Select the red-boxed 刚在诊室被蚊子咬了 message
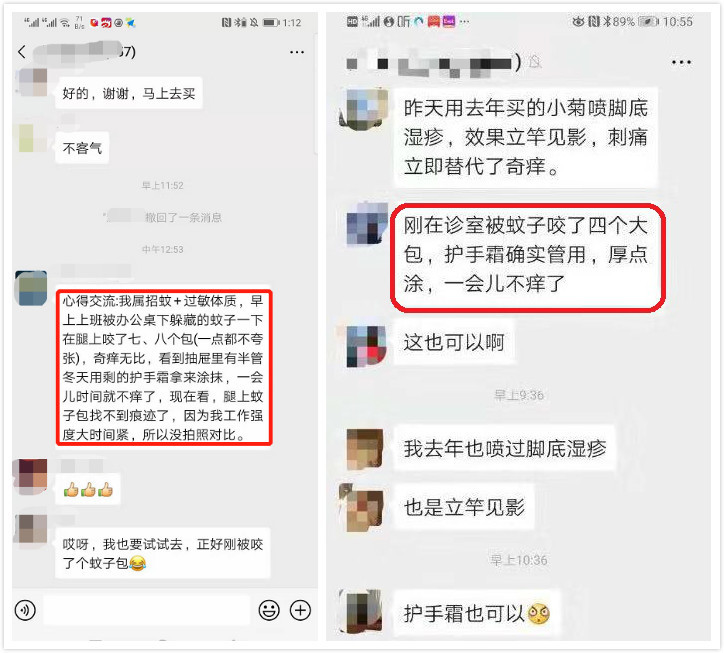 point(528,257)
